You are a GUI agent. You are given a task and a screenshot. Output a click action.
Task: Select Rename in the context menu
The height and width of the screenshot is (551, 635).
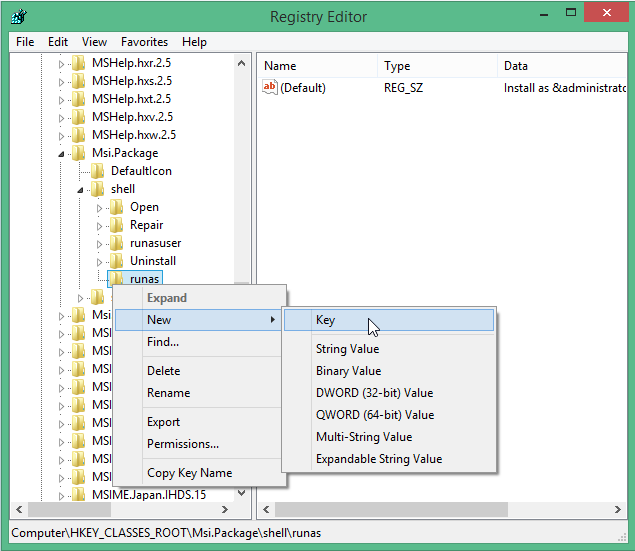(199, 393)
